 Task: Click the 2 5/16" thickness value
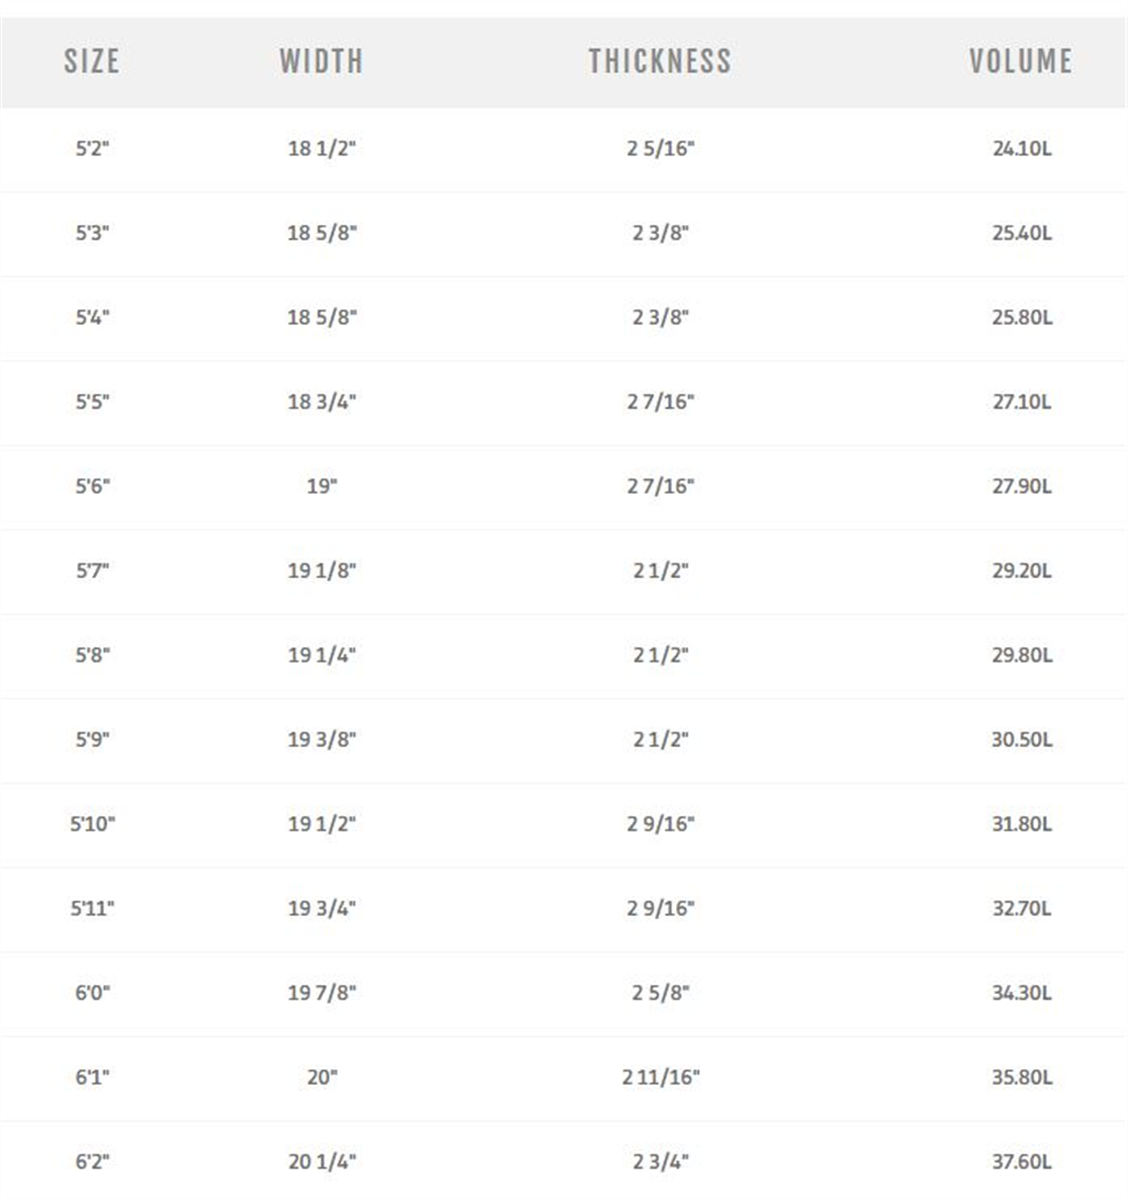pyautogui.click(x=661, y=149)
